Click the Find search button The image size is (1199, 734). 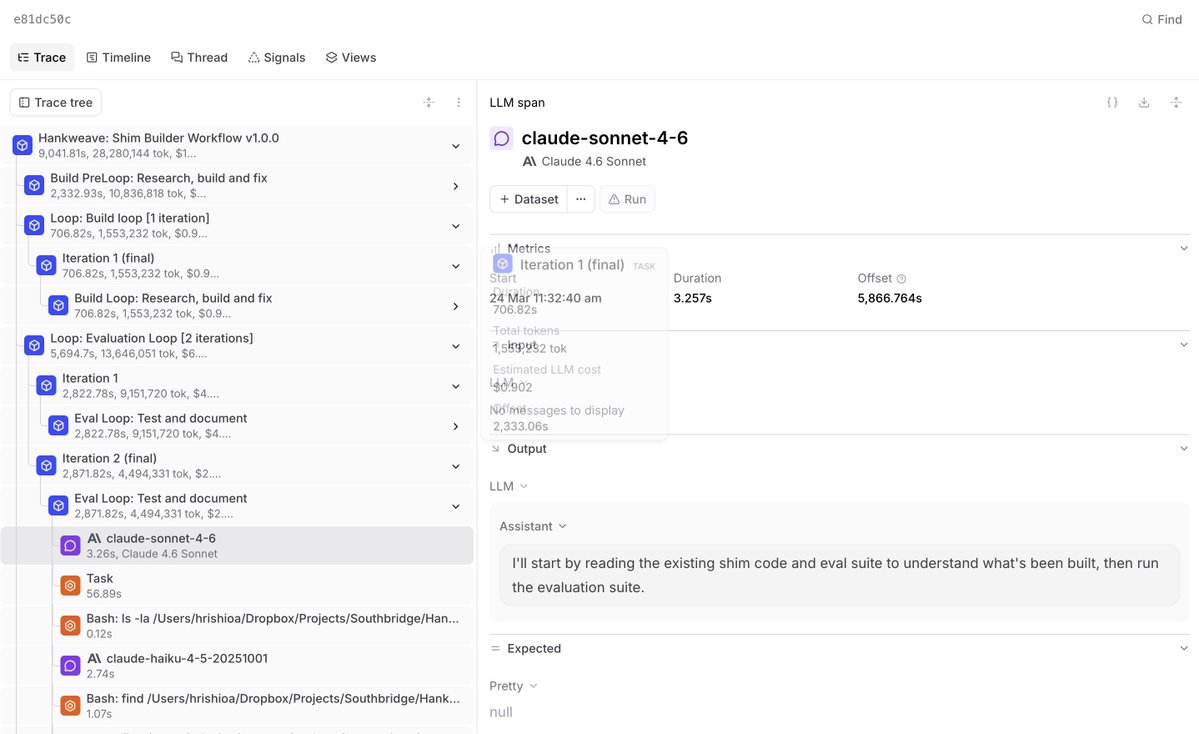coord(1162,19)
